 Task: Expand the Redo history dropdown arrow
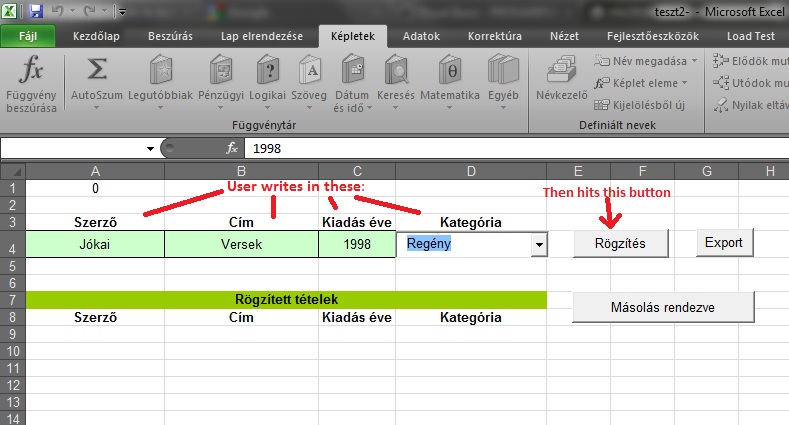[104, 11]
